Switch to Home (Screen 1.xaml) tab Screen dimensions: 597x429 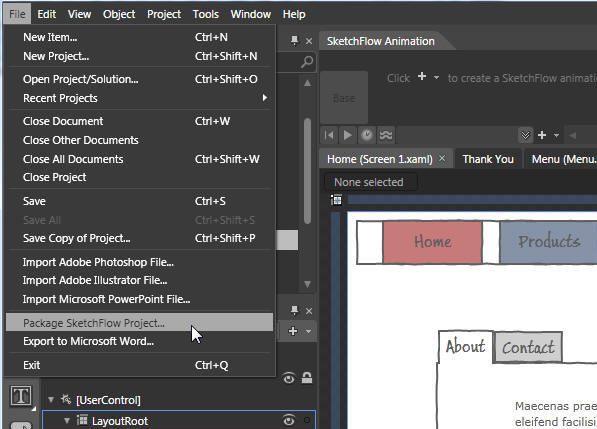[380, 159]
